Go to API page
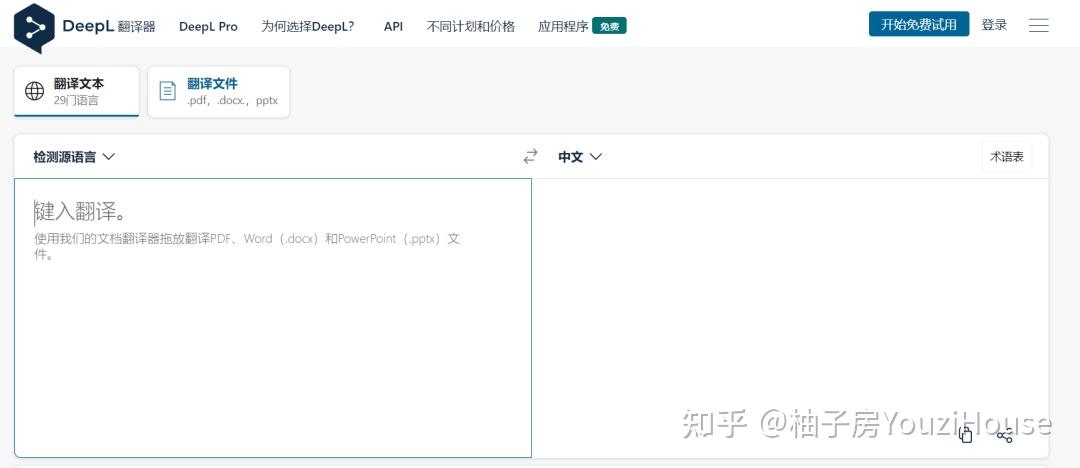Viewport: 1080px width, 468px height. click(x=393, y=27)
